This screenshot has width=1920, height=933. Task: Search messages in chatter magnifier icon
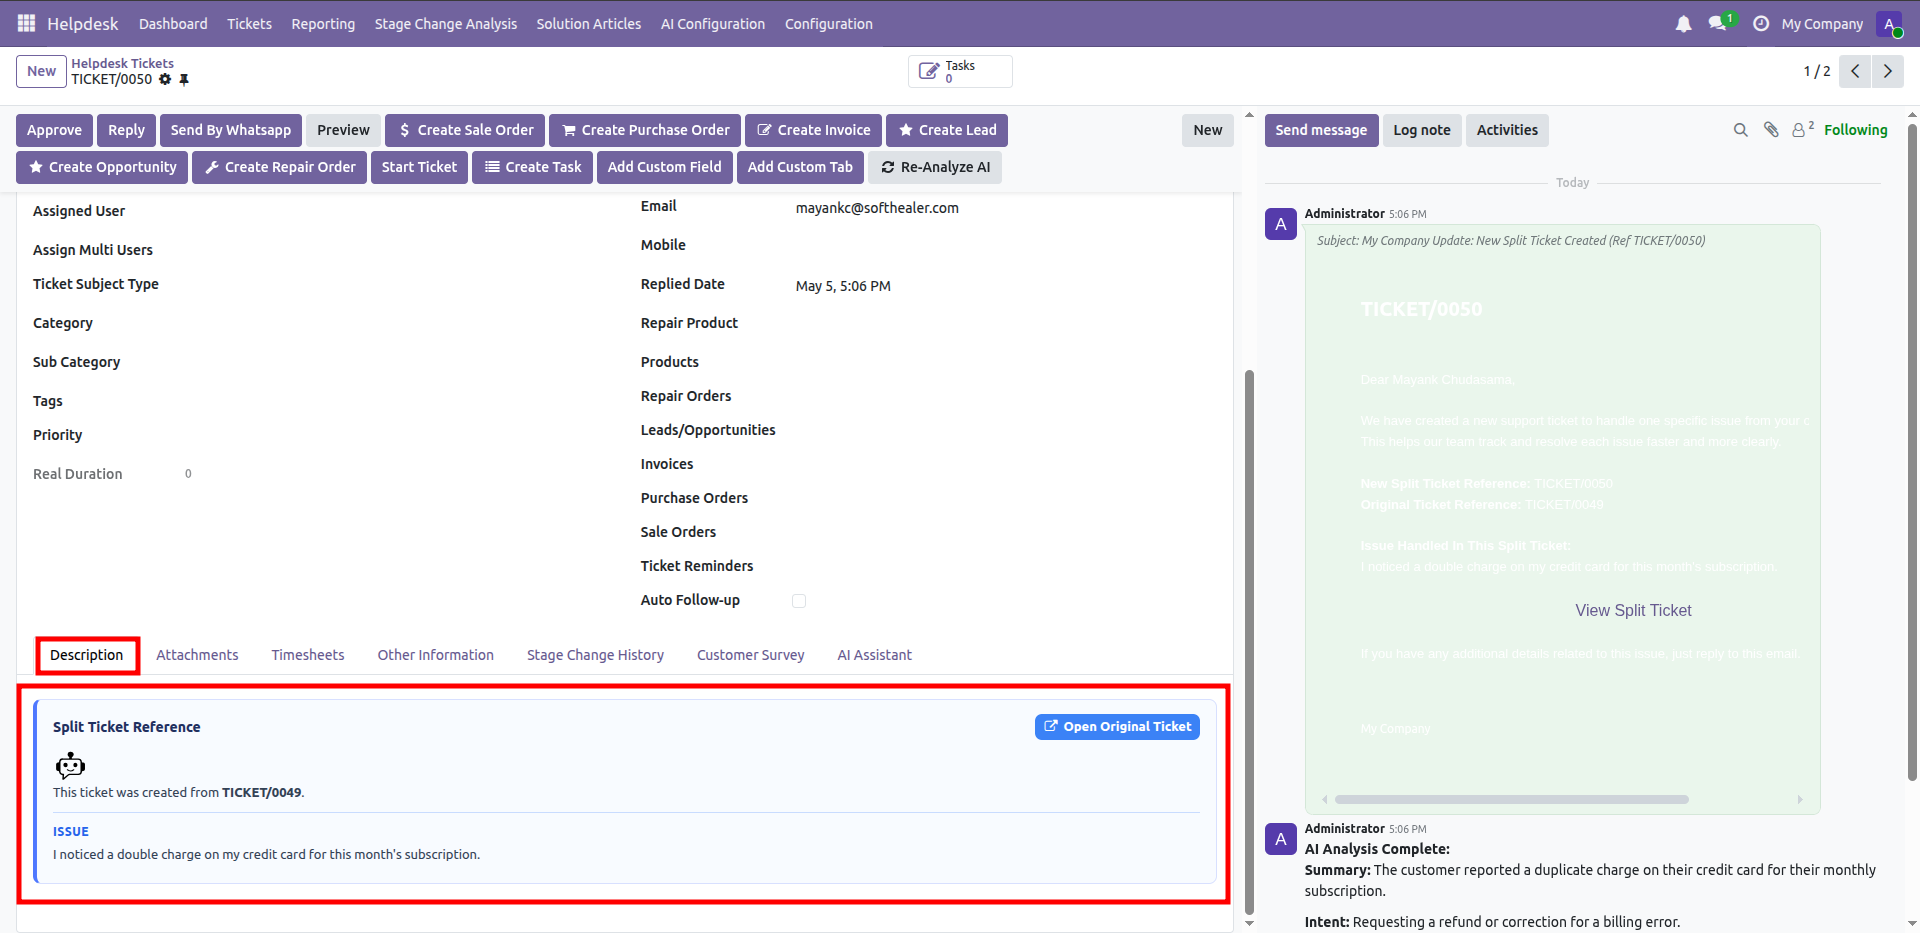(x=1741, y=130)
